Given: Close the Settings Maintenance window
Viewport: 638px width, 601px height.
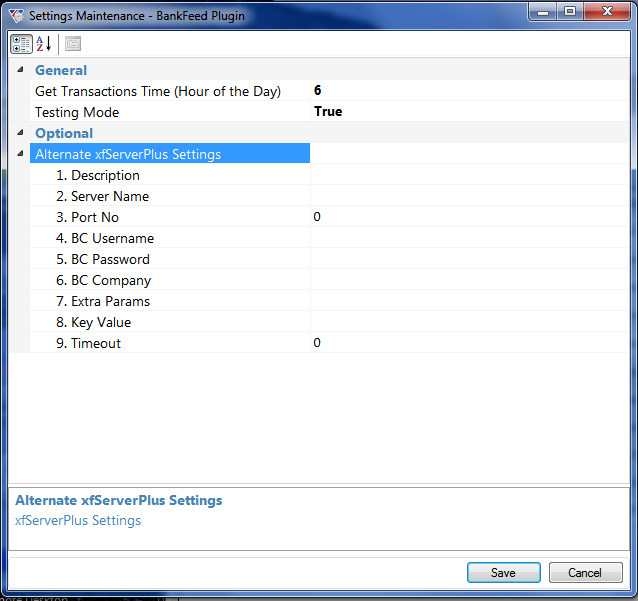Looking at the screenshot, I should [607, 11].
